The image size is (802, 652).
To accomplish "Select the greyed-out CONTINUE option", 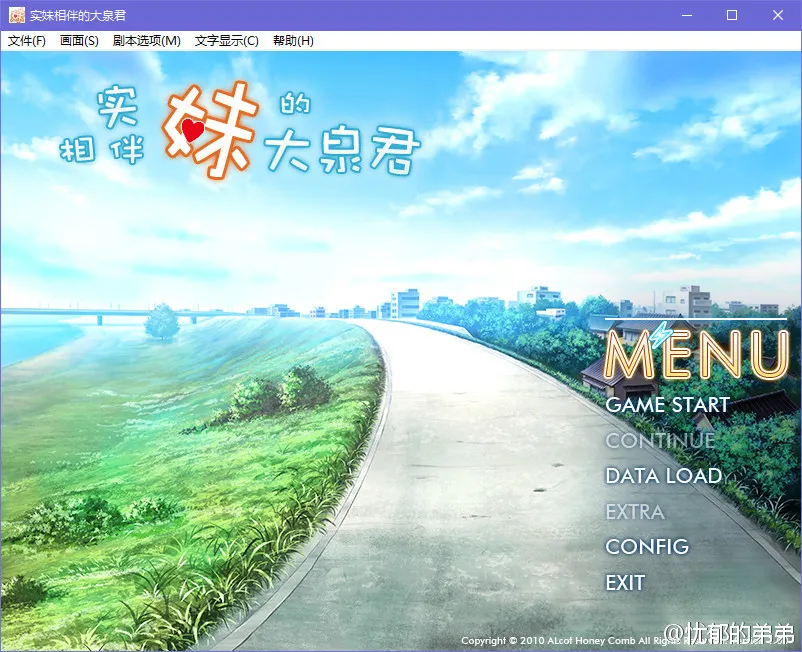I will (660, 441).
